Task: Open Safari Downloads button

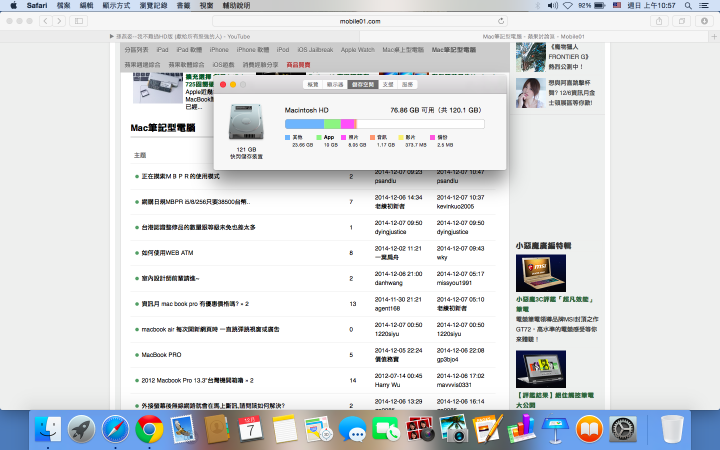Action: pyautogui.click(x=704, y=21)
